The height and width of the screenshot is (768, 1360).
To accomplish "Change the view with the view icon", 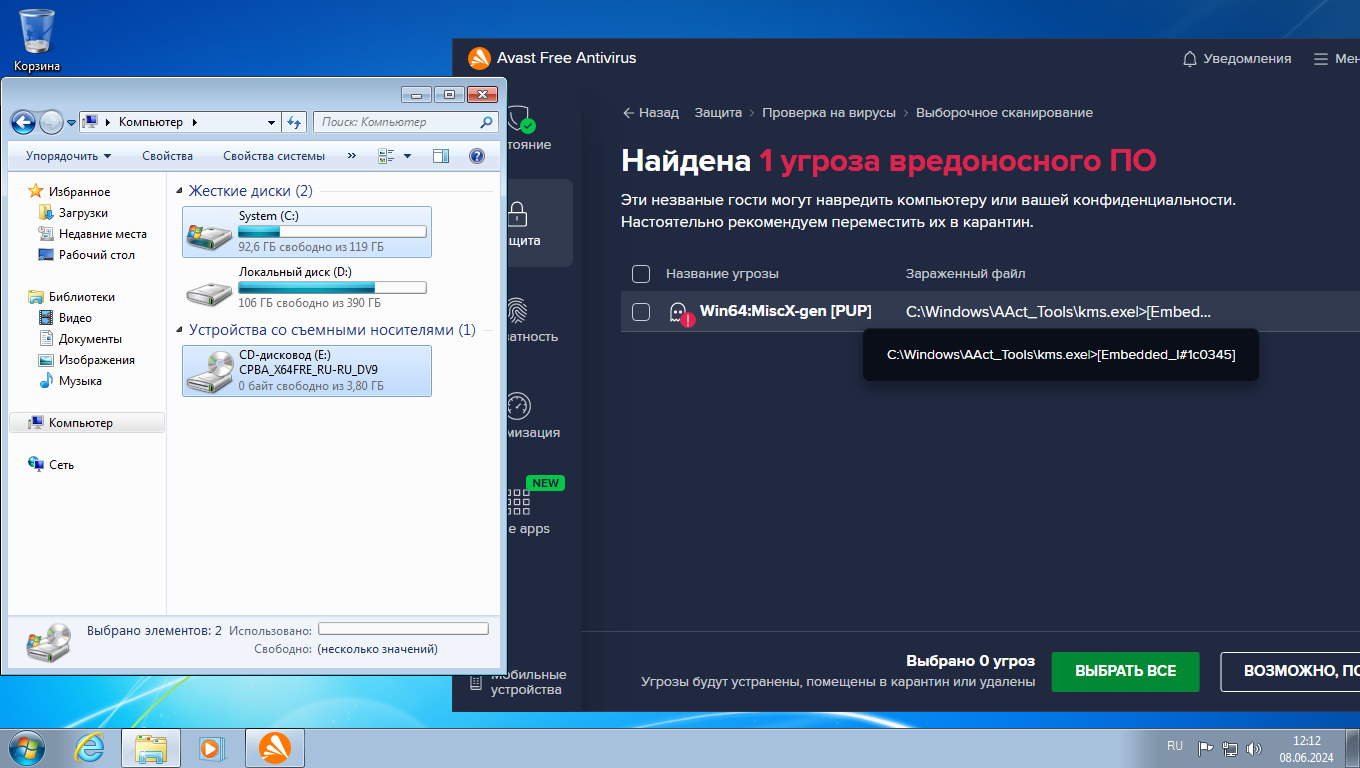I will tap(386, 156).
